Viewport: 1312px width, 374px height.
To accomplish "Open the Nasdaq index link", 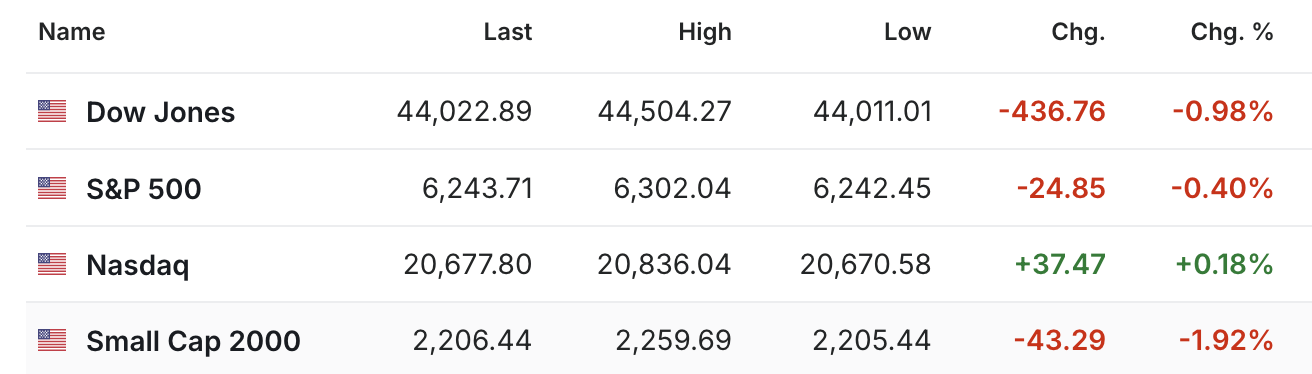I will click(x=138, y=265).
